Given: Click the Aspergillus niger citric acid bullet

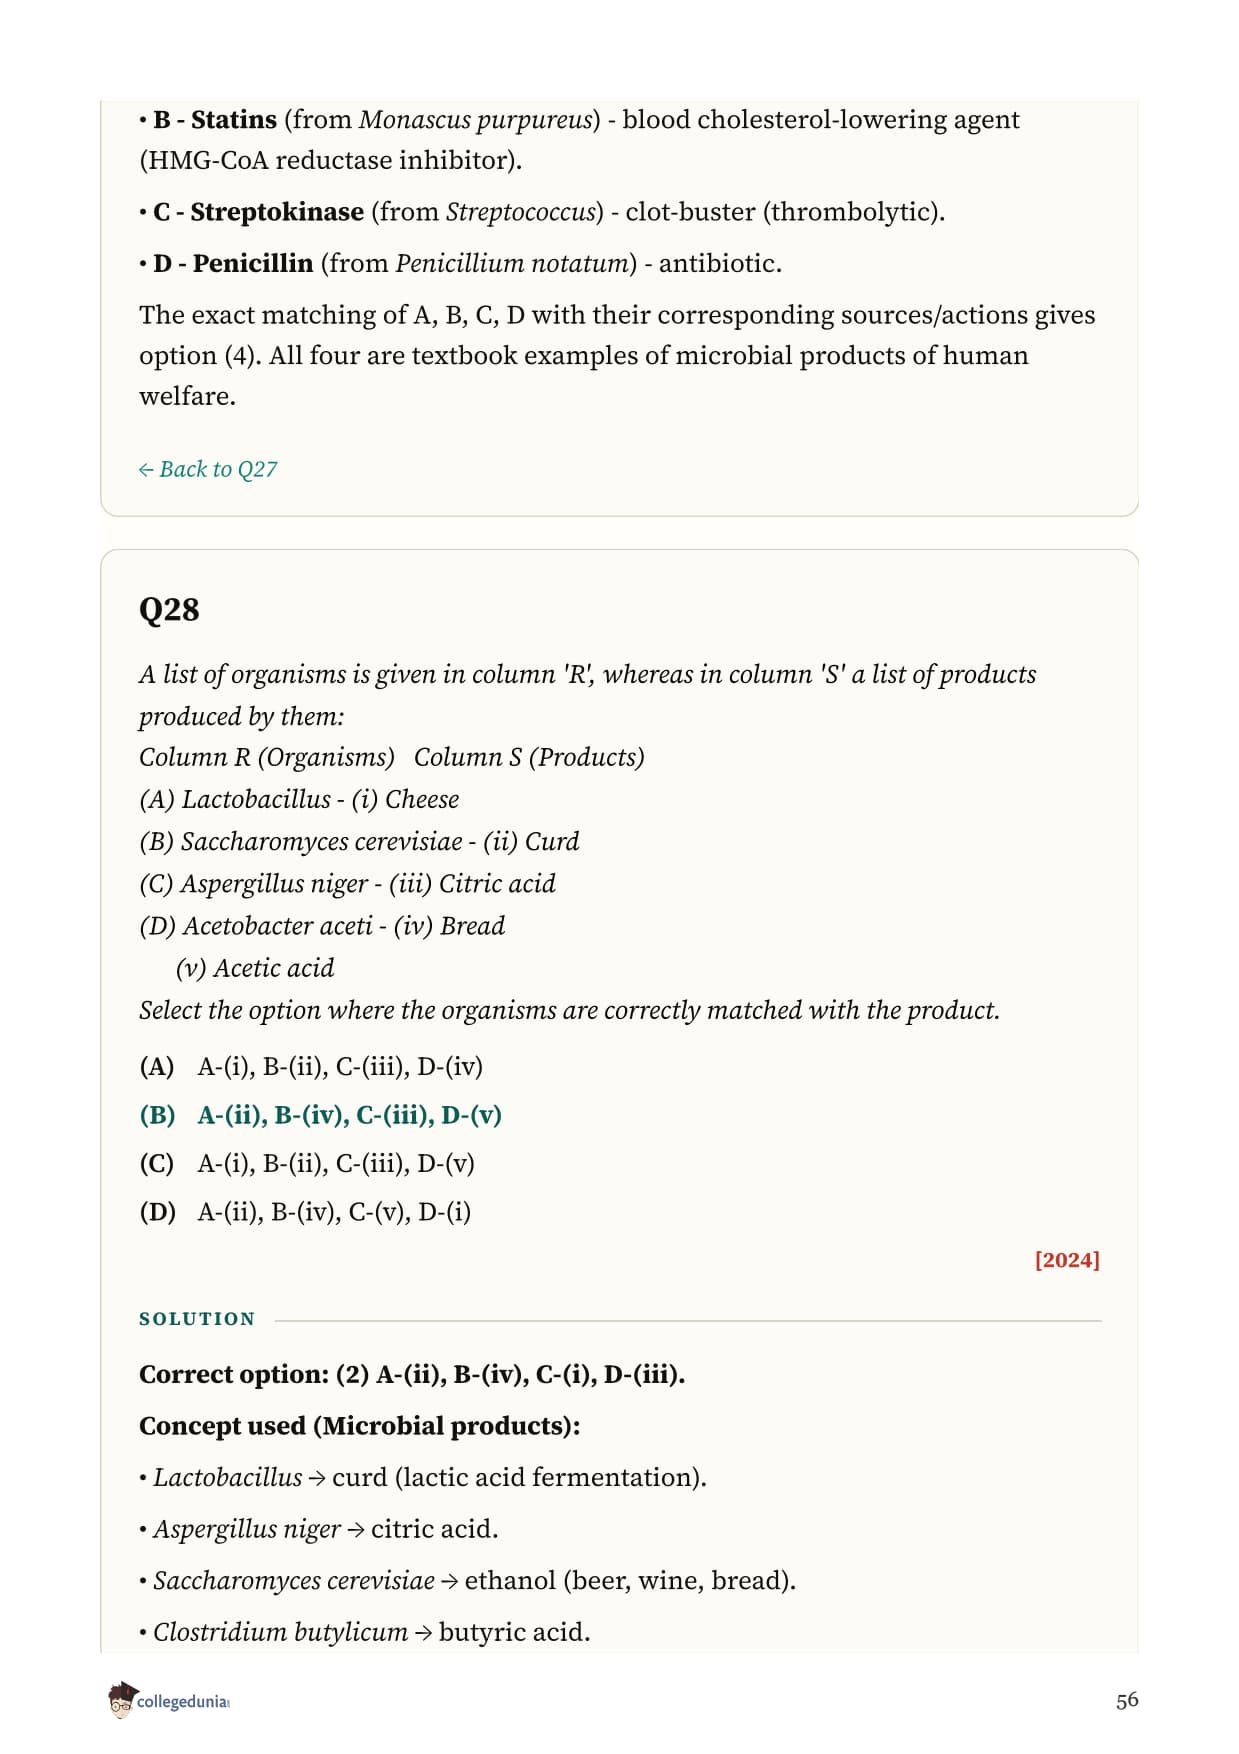Looking at the screenshot, I should [x=319, y=1529].
